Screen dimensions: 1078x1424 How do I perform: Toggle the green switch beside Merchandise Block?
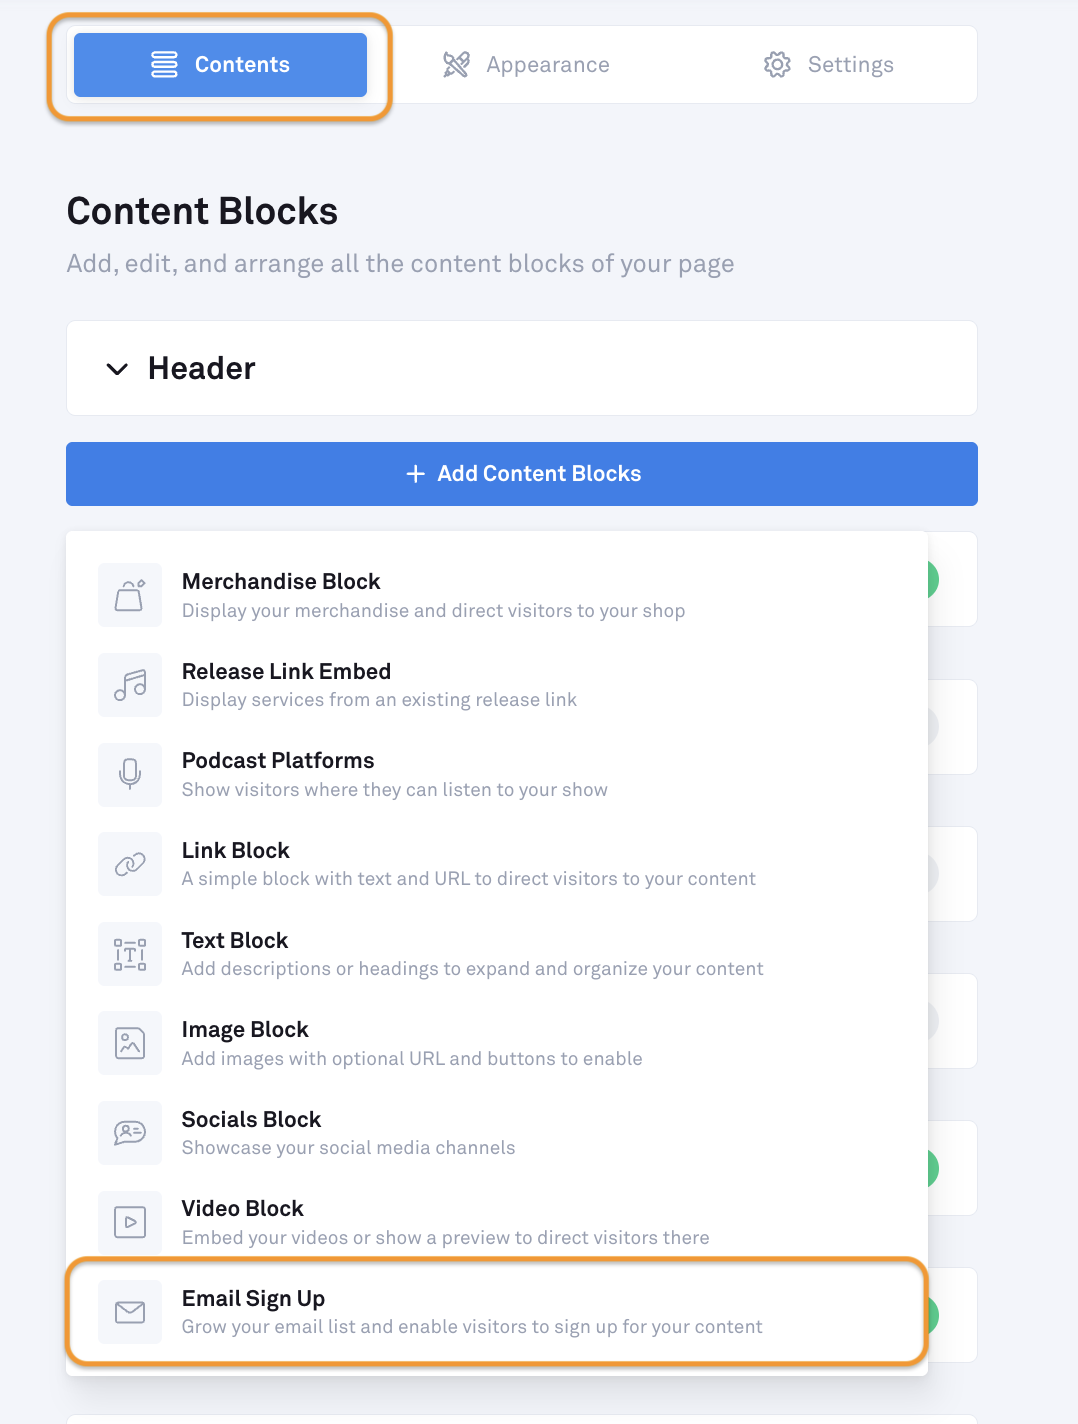(934, 579)
